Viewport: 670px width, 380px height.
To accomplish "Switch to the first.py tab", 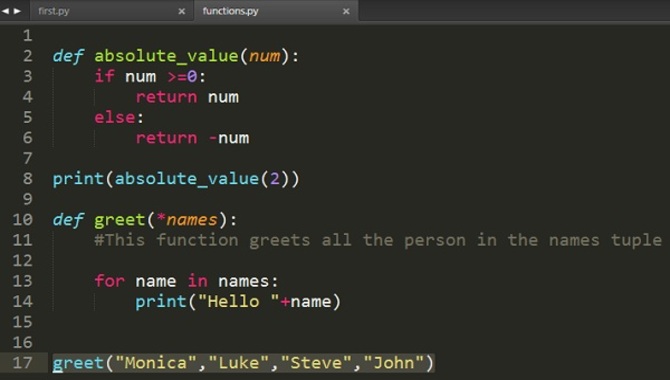I will tap(54, 11).
